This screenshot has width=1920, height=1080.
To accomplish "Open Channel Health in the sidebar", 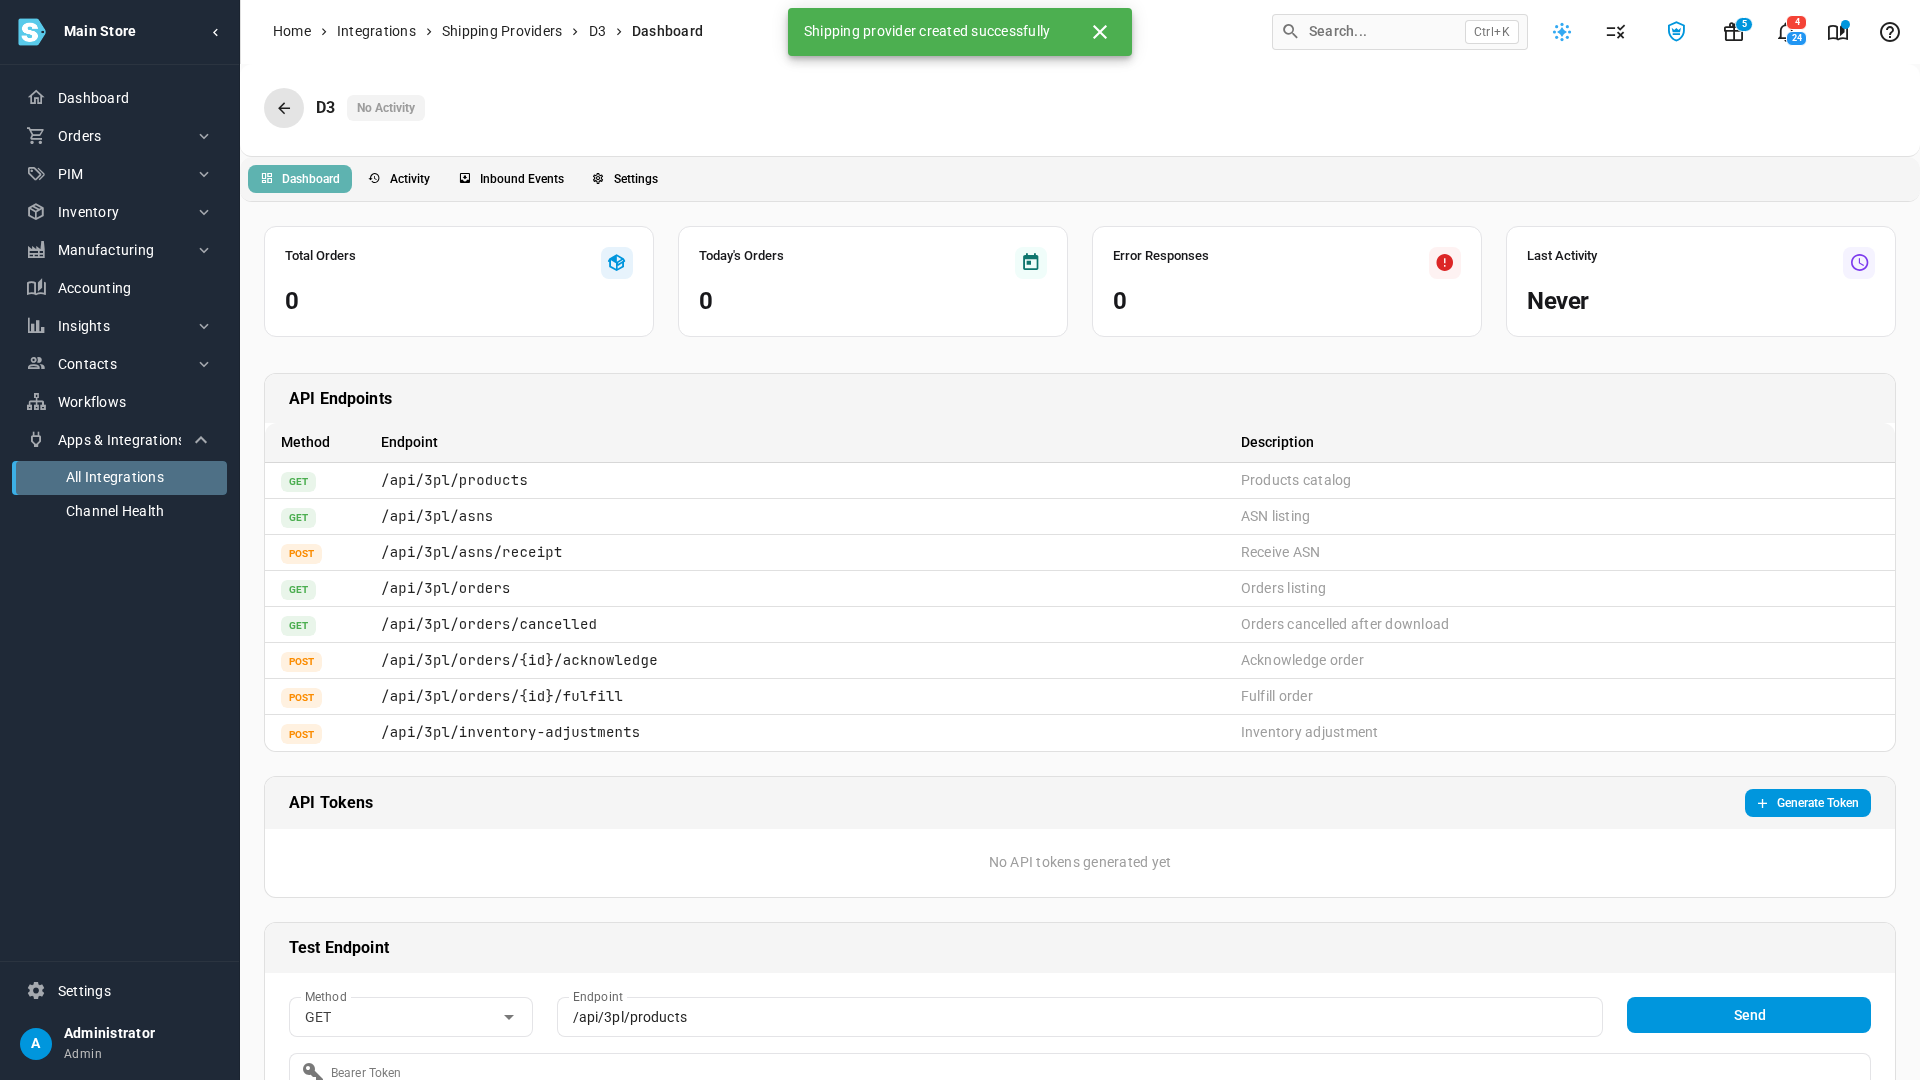I will click(120, 511).
